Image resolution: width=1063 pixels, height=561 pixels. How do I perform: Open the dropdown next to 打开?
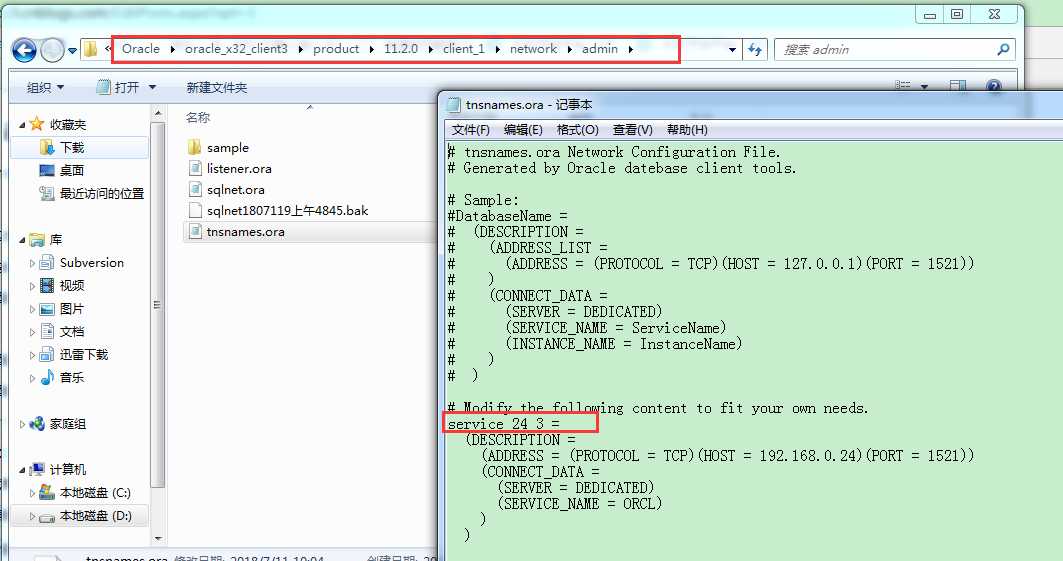[152, 87]
